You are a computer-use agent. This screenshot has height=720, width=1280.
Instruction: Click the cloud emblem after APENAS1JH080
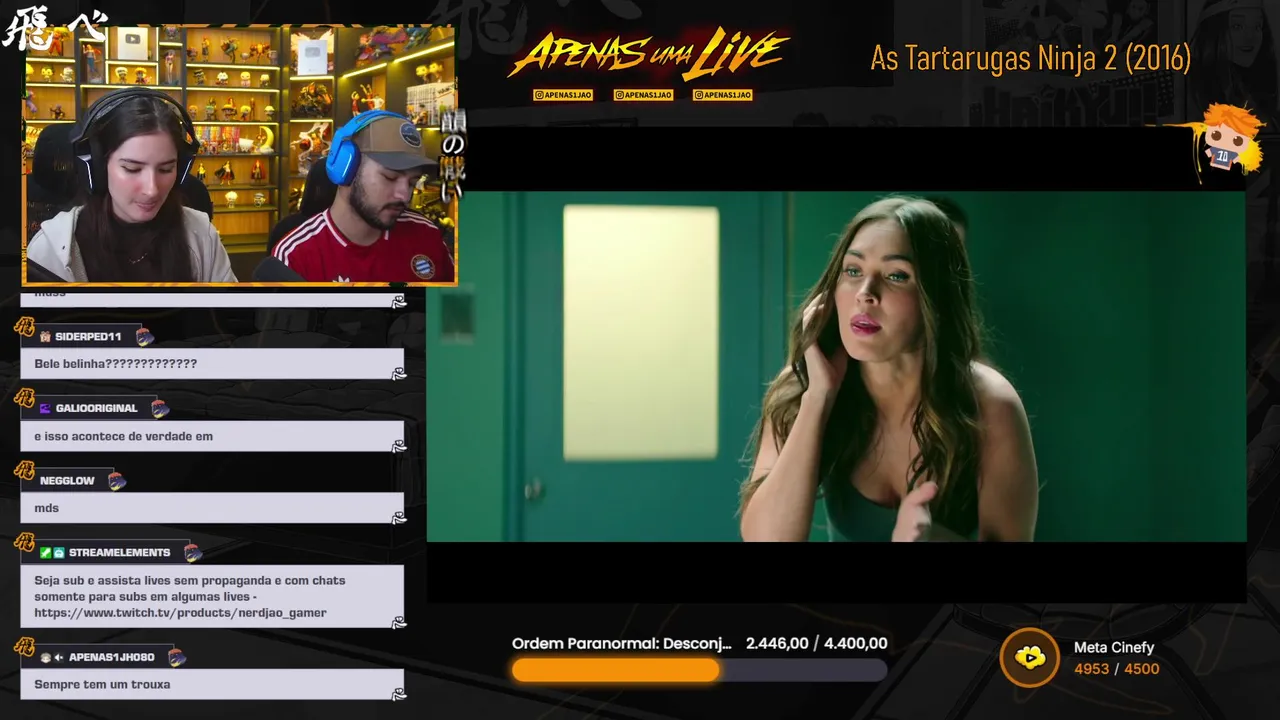click(x=176, y=658)
